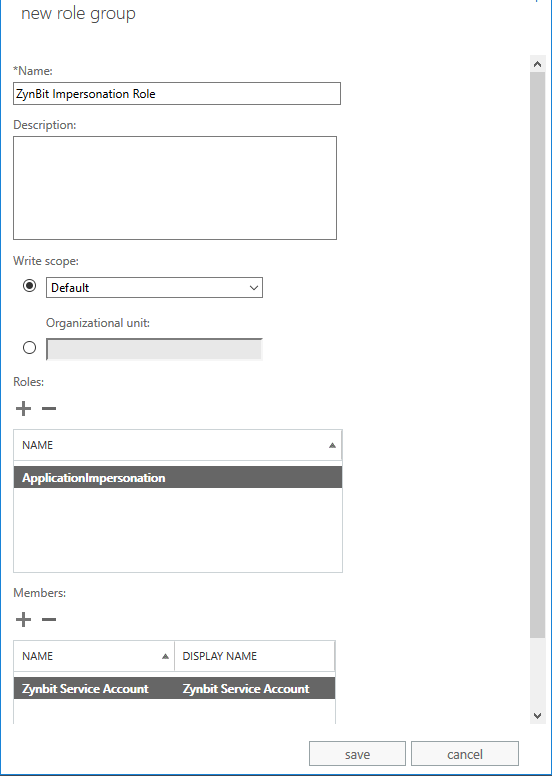Click the Organizational unit text field
The height and width of the screenshot is (776, 552).
(154, 349)
